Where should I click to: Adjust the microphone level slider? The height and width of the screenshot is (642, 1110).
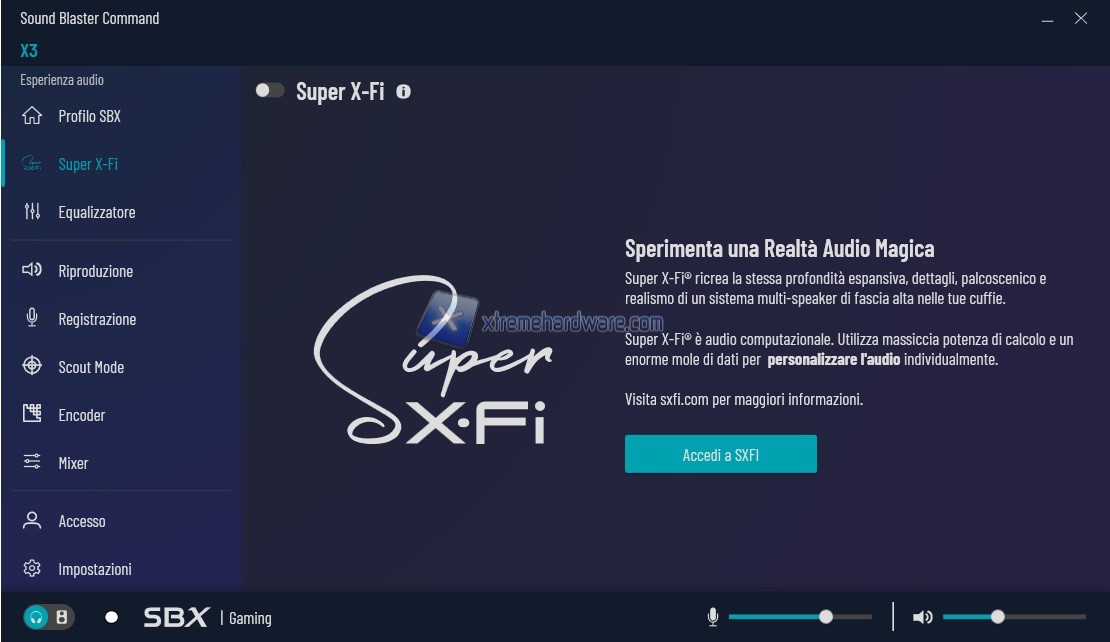(x=800, y=617)
